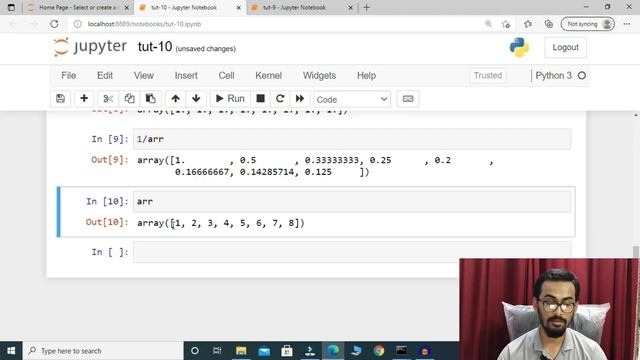Close the Home Page browser tab

(x=127, y=7)
